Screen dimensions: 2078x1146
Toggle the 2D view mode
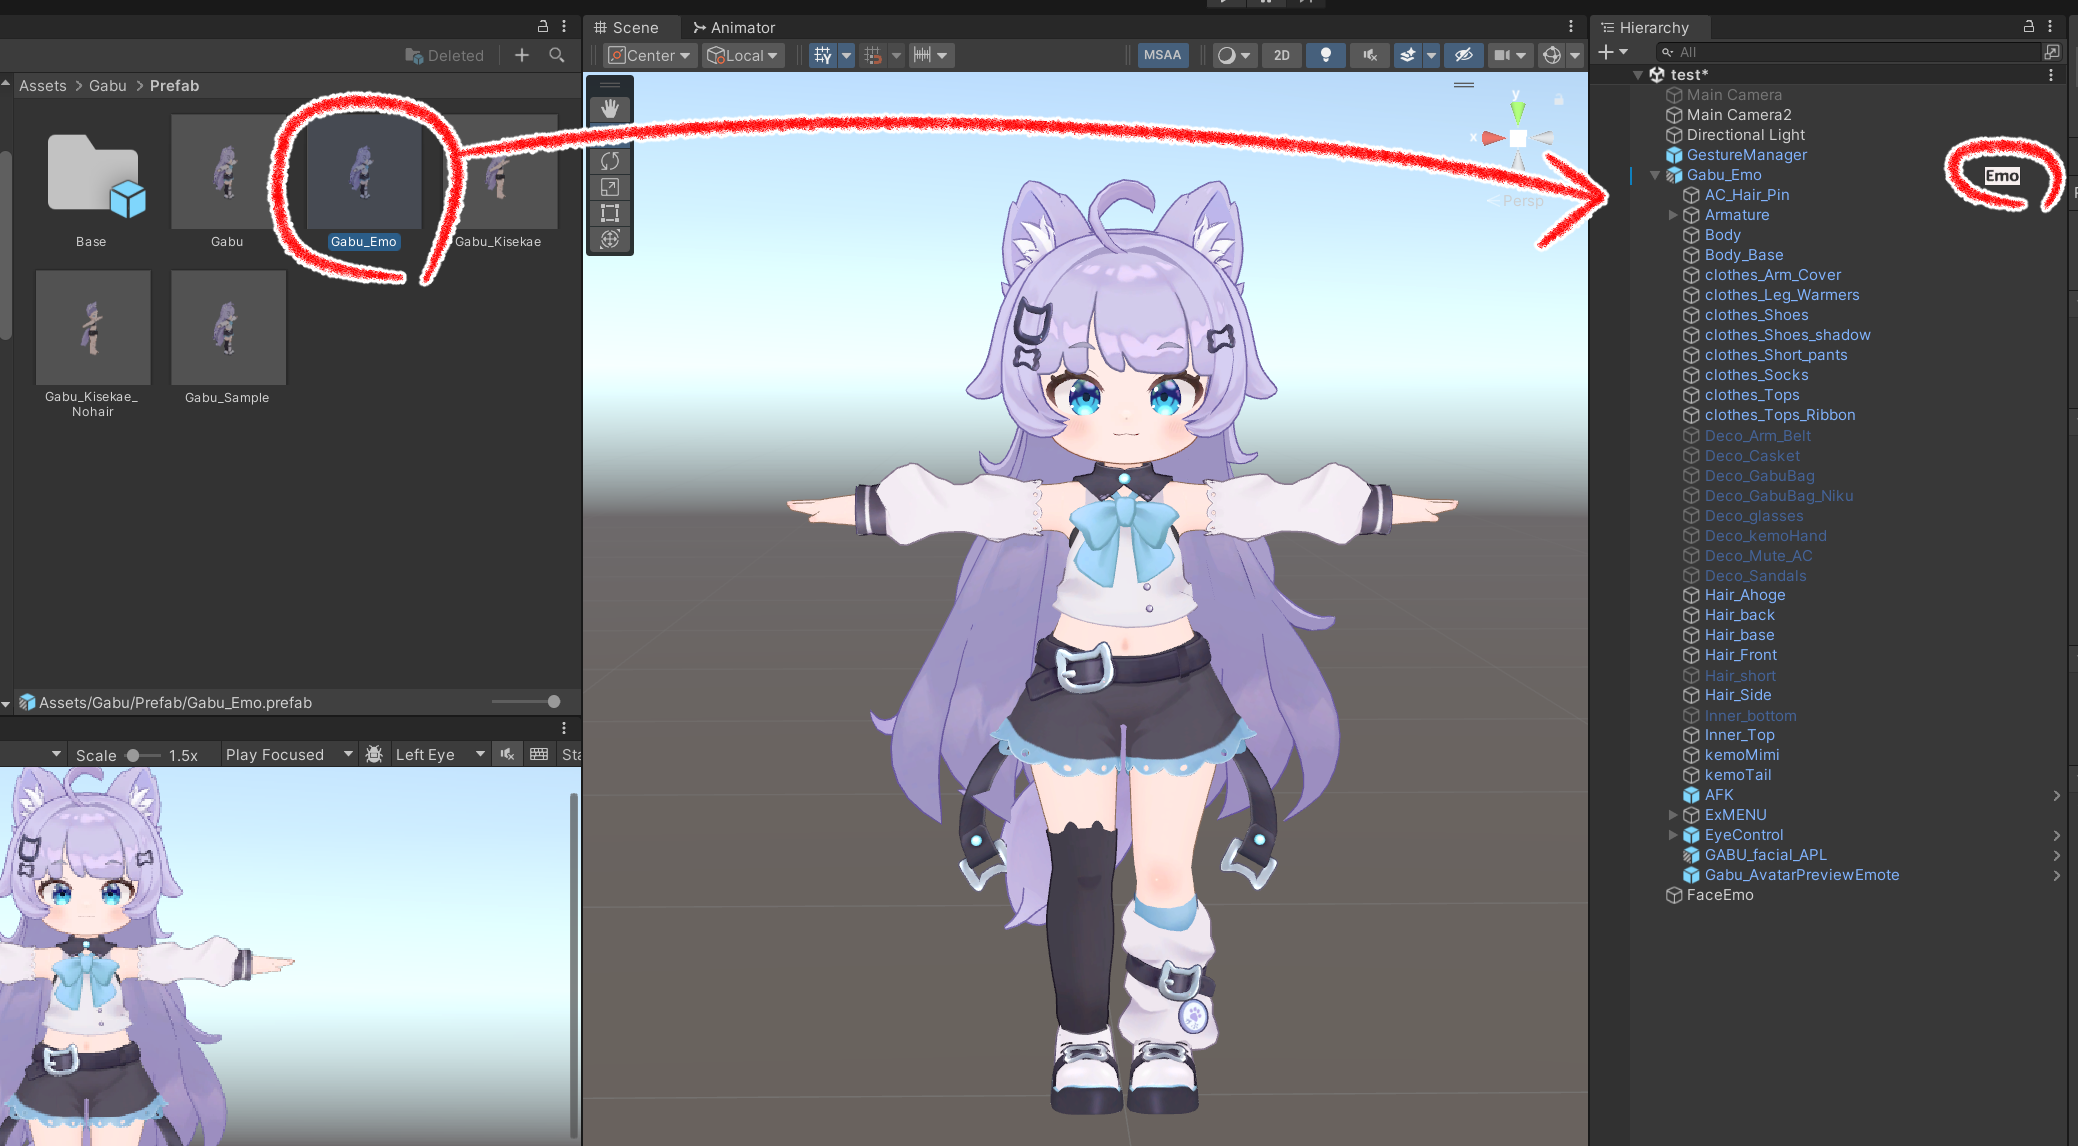tap(1281, 56)
